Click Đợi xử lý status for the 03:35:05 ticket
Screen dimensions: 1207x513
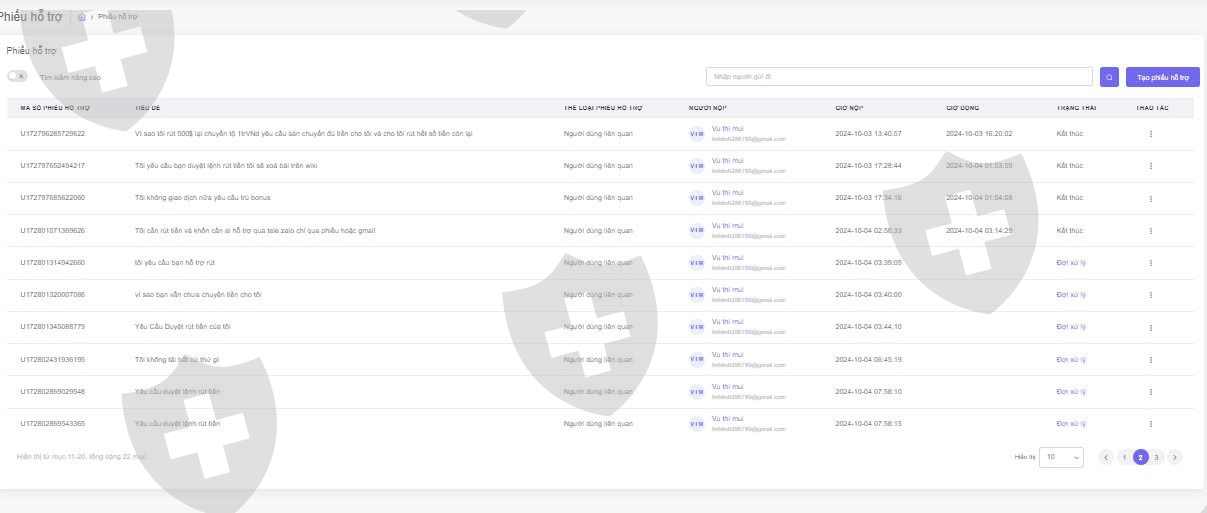pyautogui.click(x=1071, y=263)
